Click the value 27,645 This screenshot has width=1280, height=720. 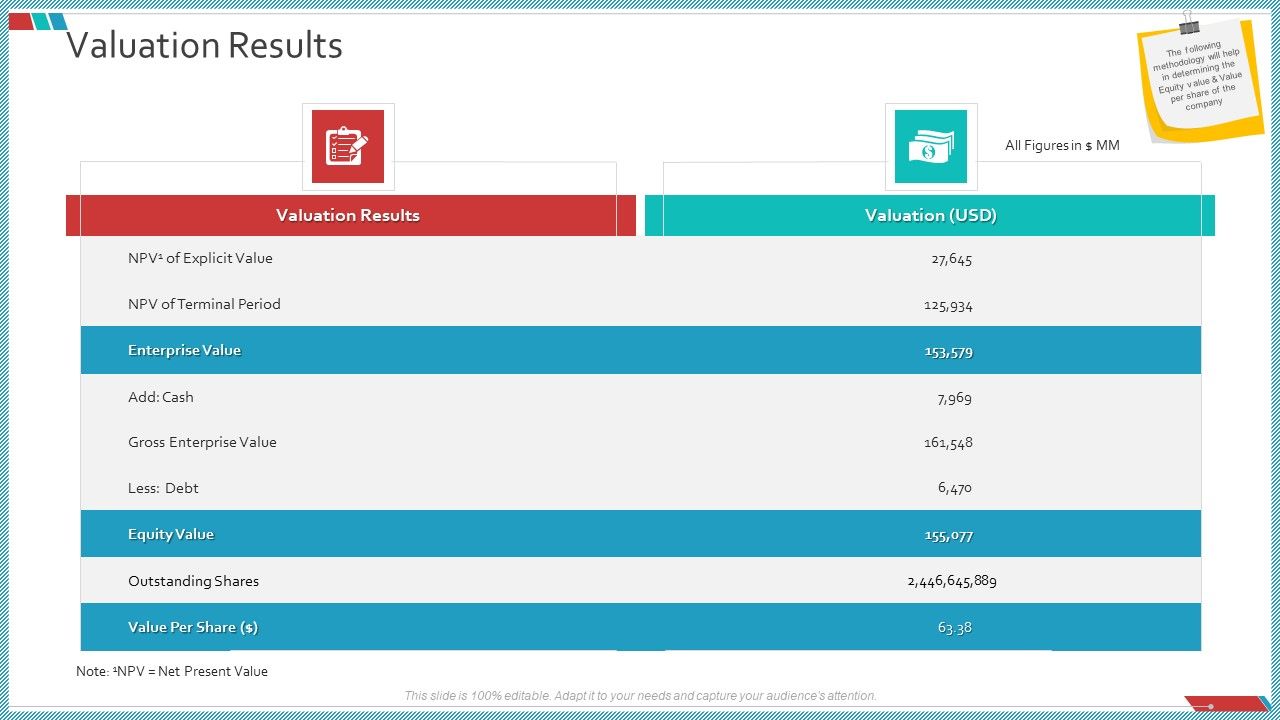952,260
